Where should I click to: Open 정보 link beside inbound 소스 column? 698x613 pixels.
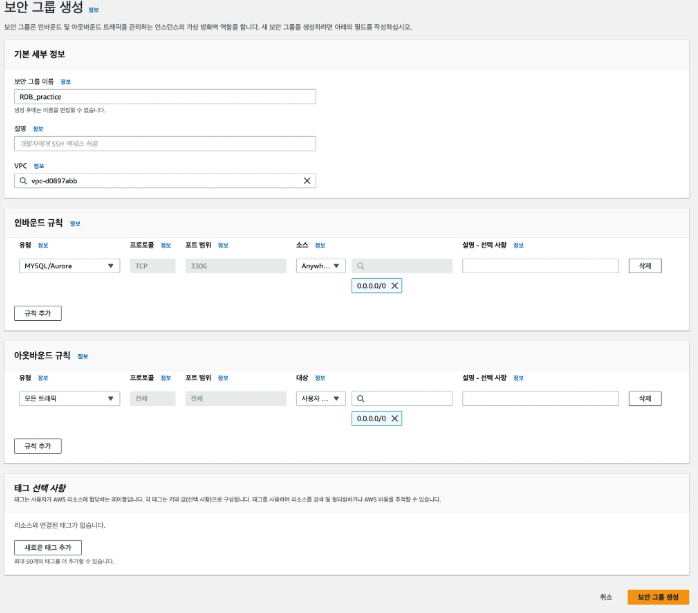[320, 245]
